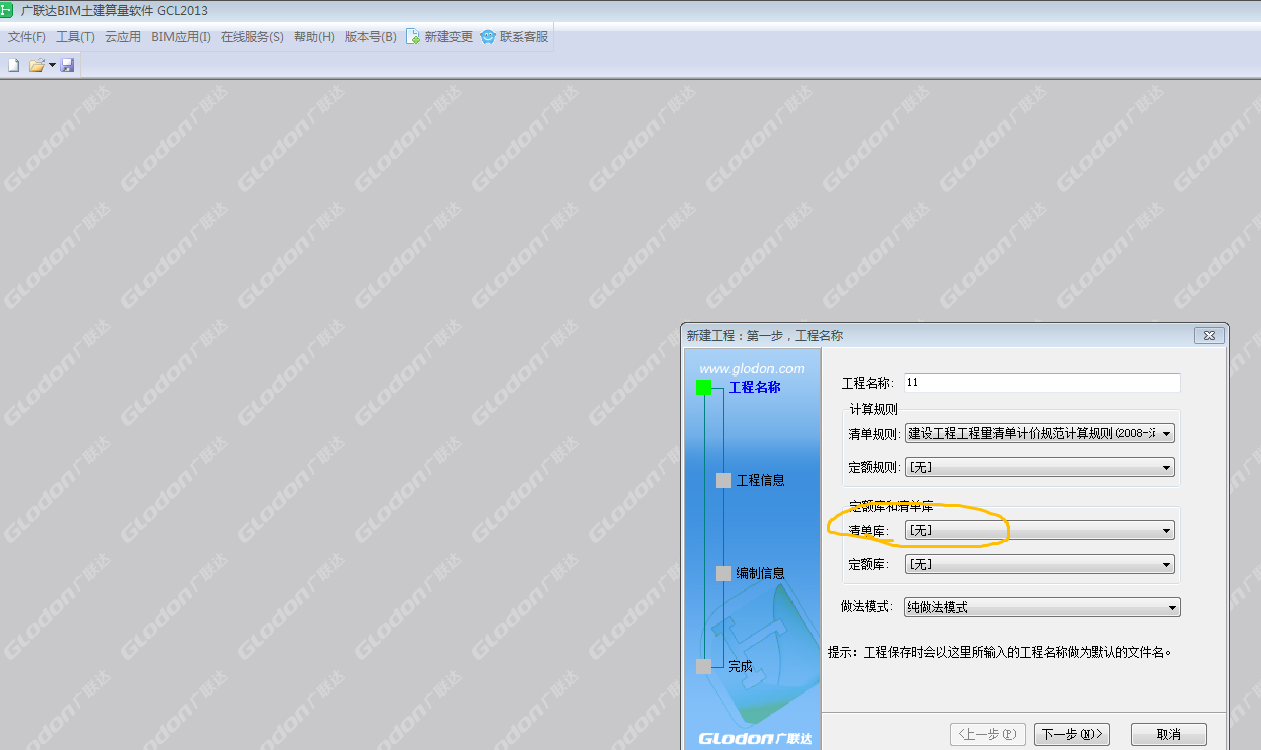Open the 版本号(B) menu

(x=371, y=37)
